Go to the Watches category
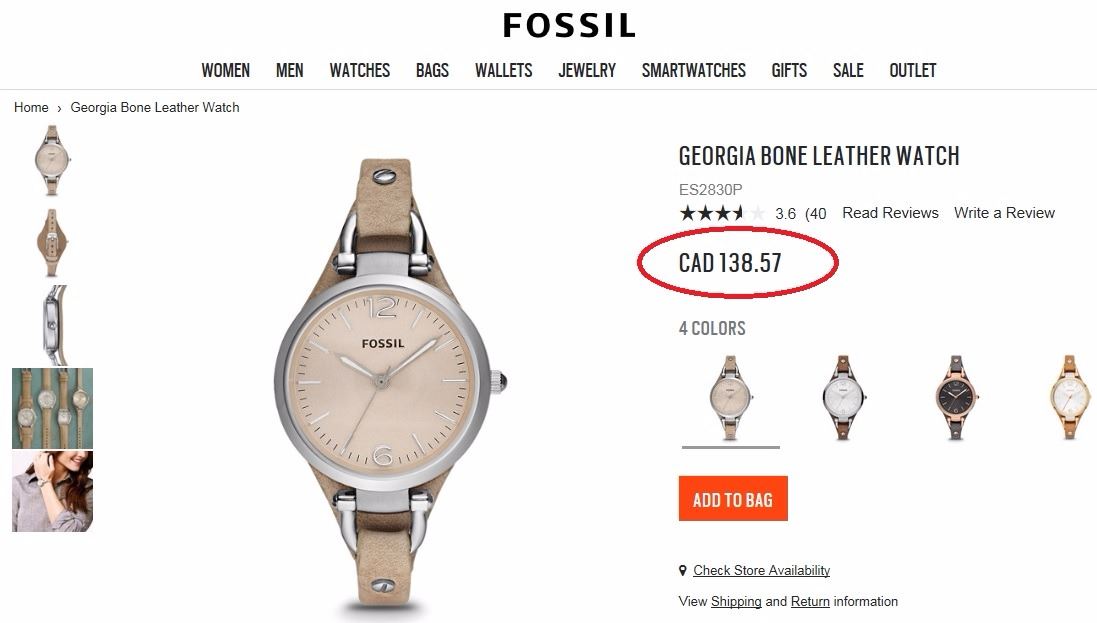This screenshot has height=623, width=1097. coord(360,70)
